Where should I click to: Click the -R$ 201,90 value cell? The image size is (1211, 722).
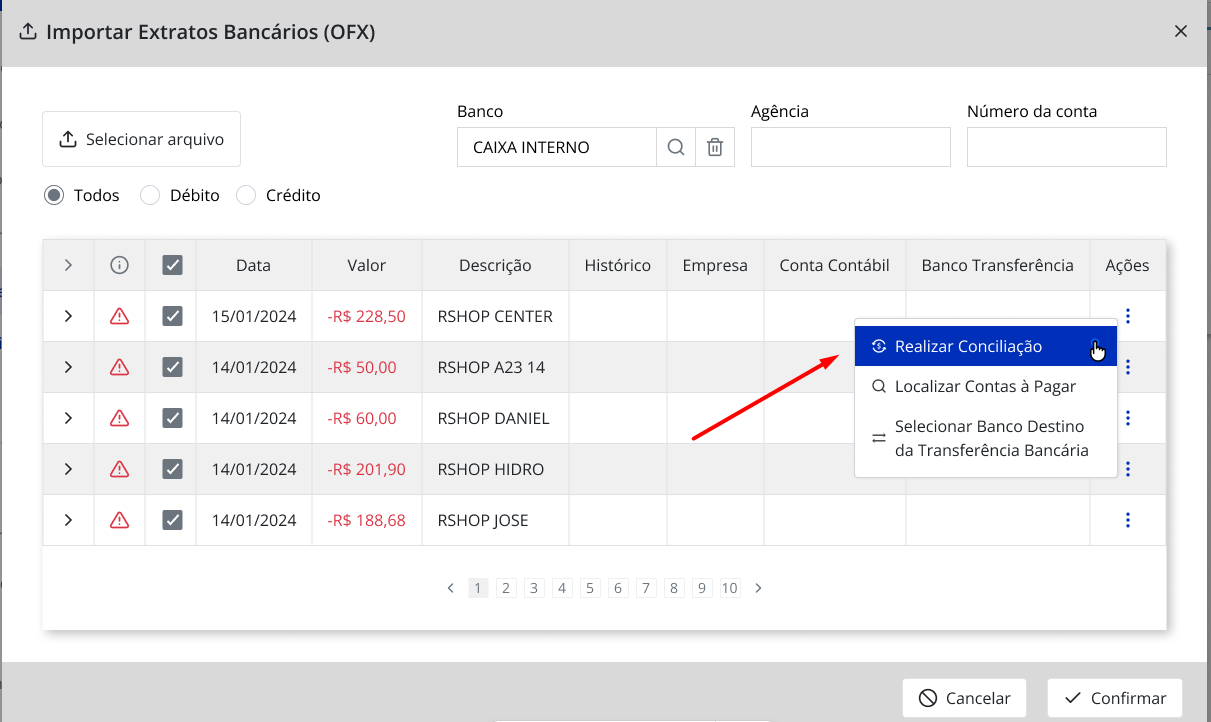[367, 469]
